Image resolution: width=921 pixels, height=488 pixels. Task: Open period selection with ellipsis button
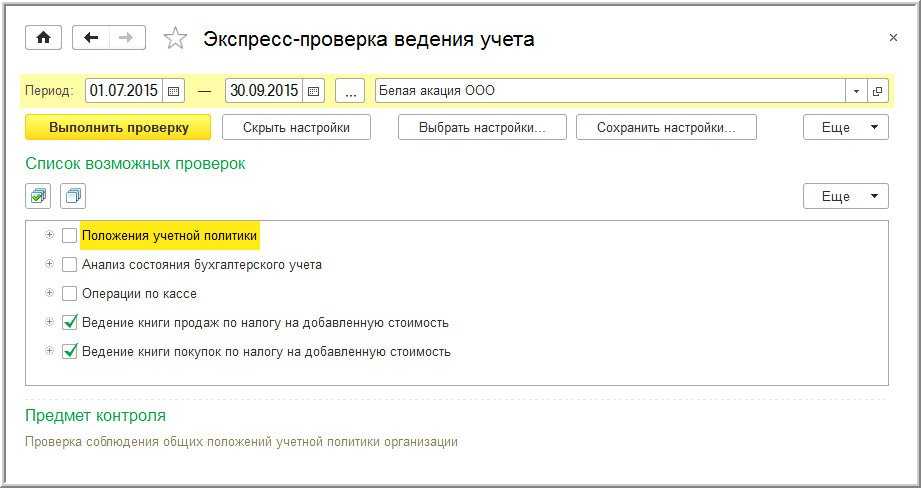pyautogui.click(x=350, y=91)
